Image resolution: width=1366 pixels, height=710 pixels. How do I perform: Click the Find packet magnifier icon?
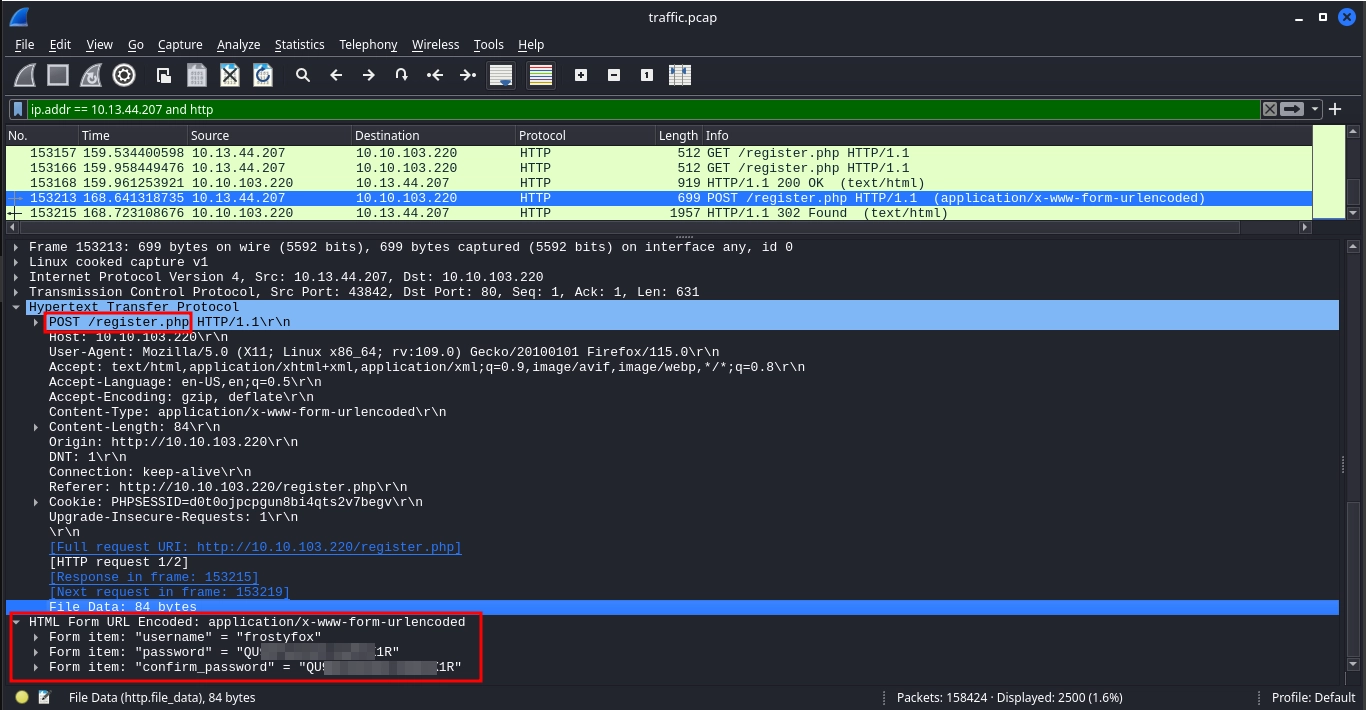tap(303, 75)
